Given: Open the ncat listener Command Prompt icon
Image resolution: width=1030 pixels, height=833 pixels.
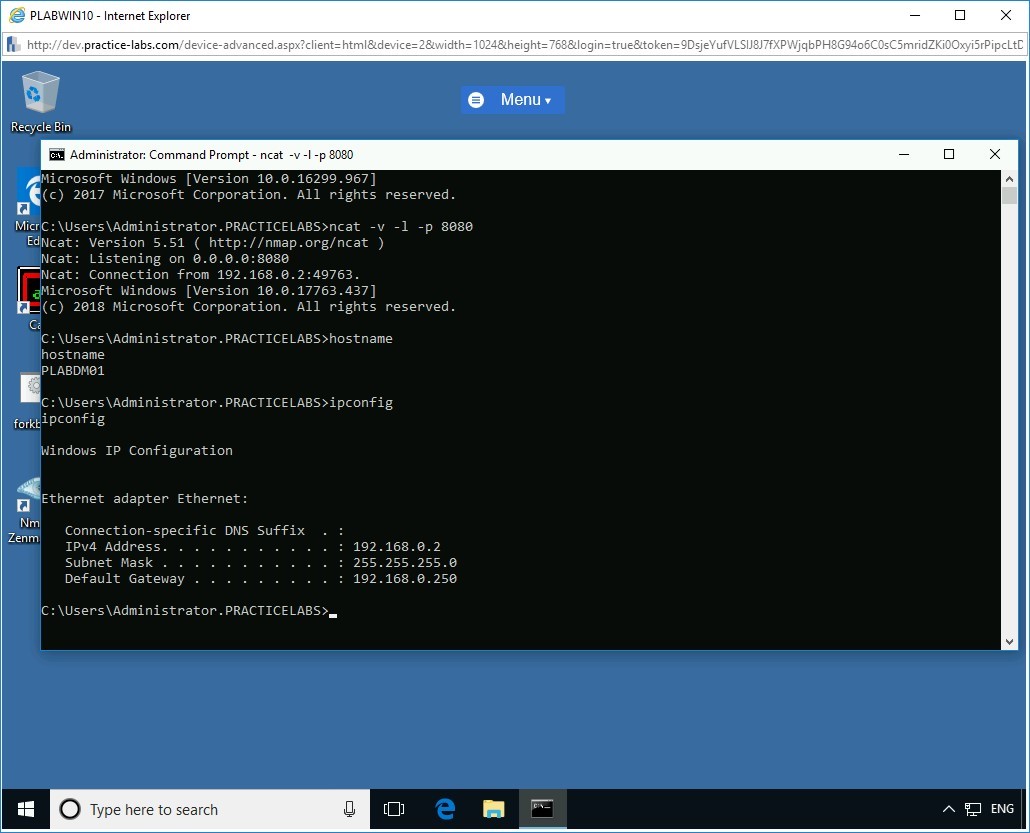Looking at the screenshot, I should pyautogui.click(x=57, y=155).
